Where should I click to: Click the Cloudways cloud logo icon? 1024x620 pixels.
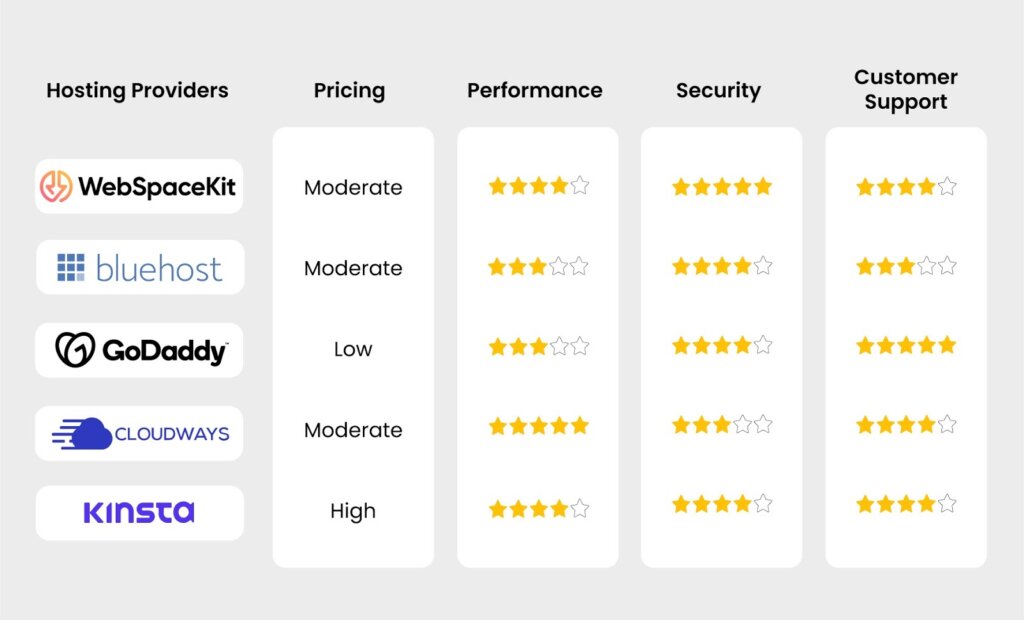[x=82, y=433]
